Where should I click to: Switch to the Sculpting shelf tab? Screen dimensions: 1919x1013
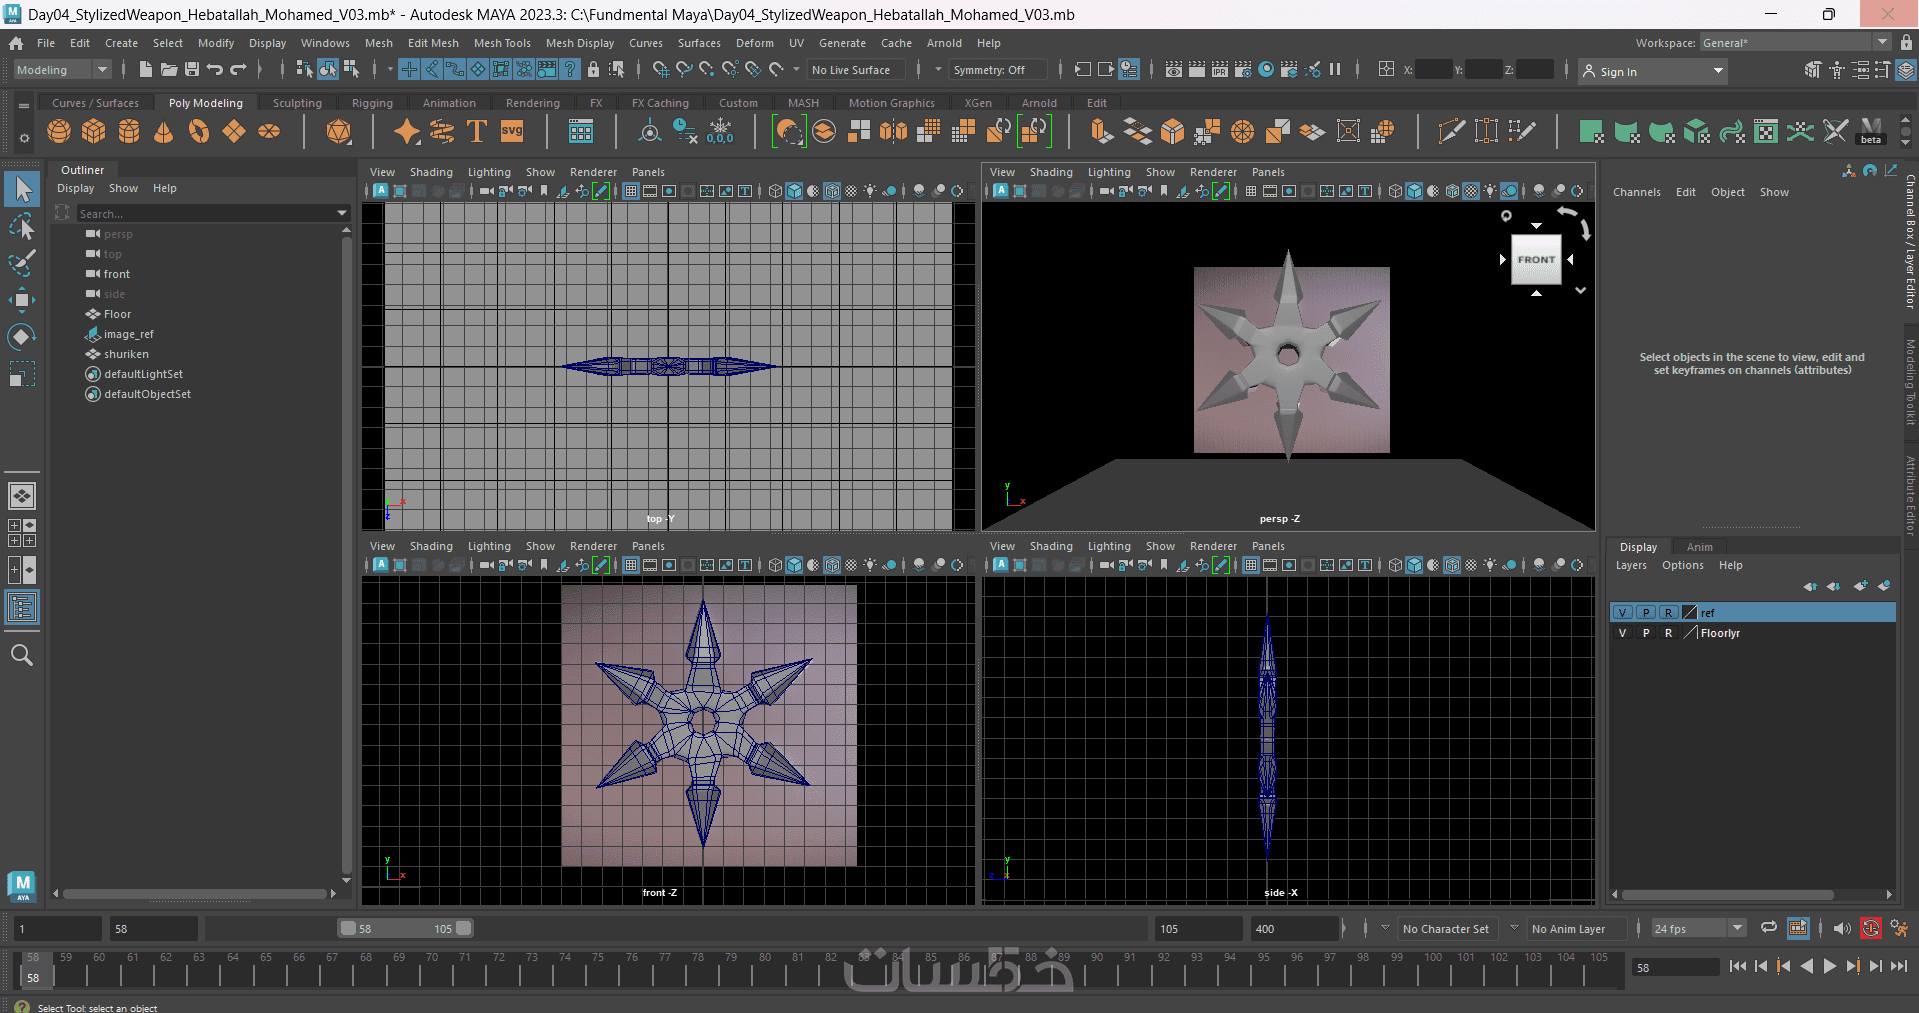(297, 103)
